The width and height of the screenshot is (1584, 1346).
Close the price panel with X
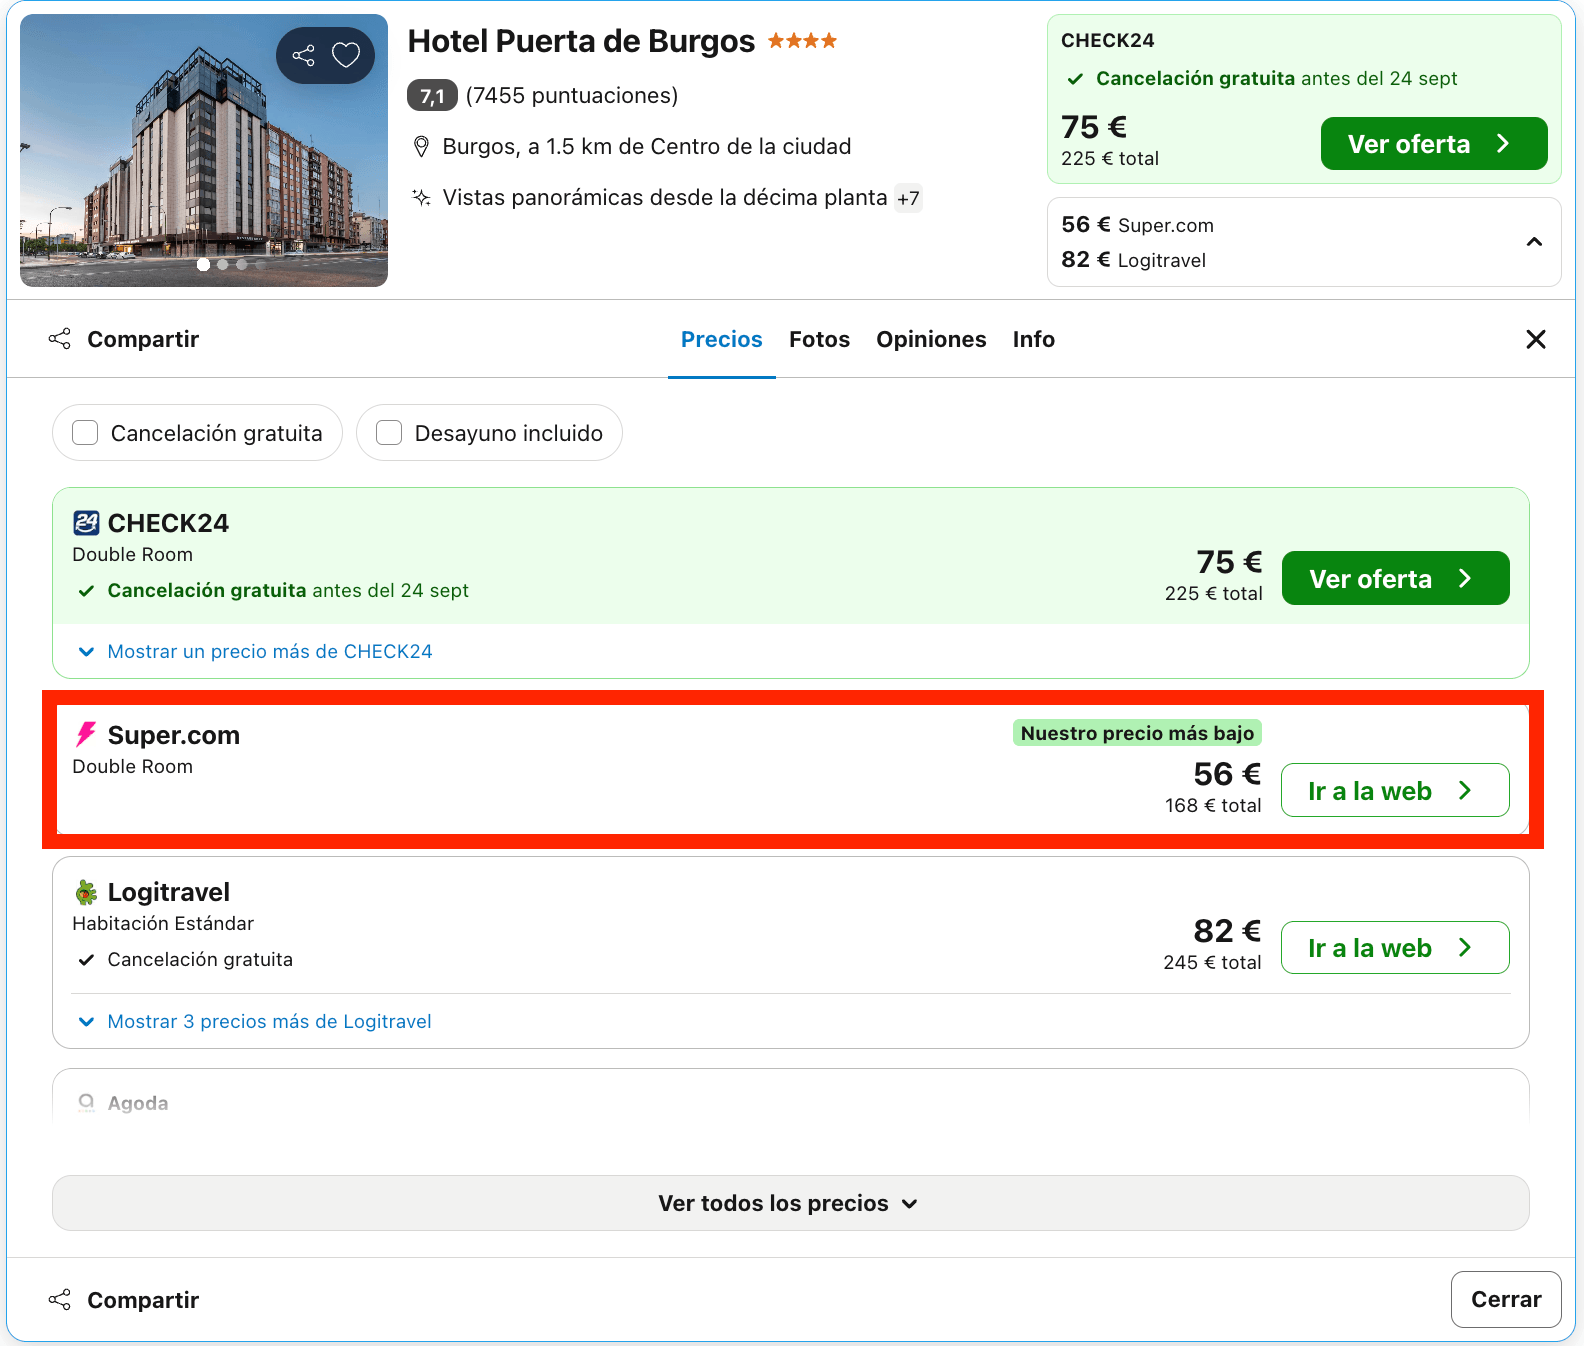tap(1536, 339)
